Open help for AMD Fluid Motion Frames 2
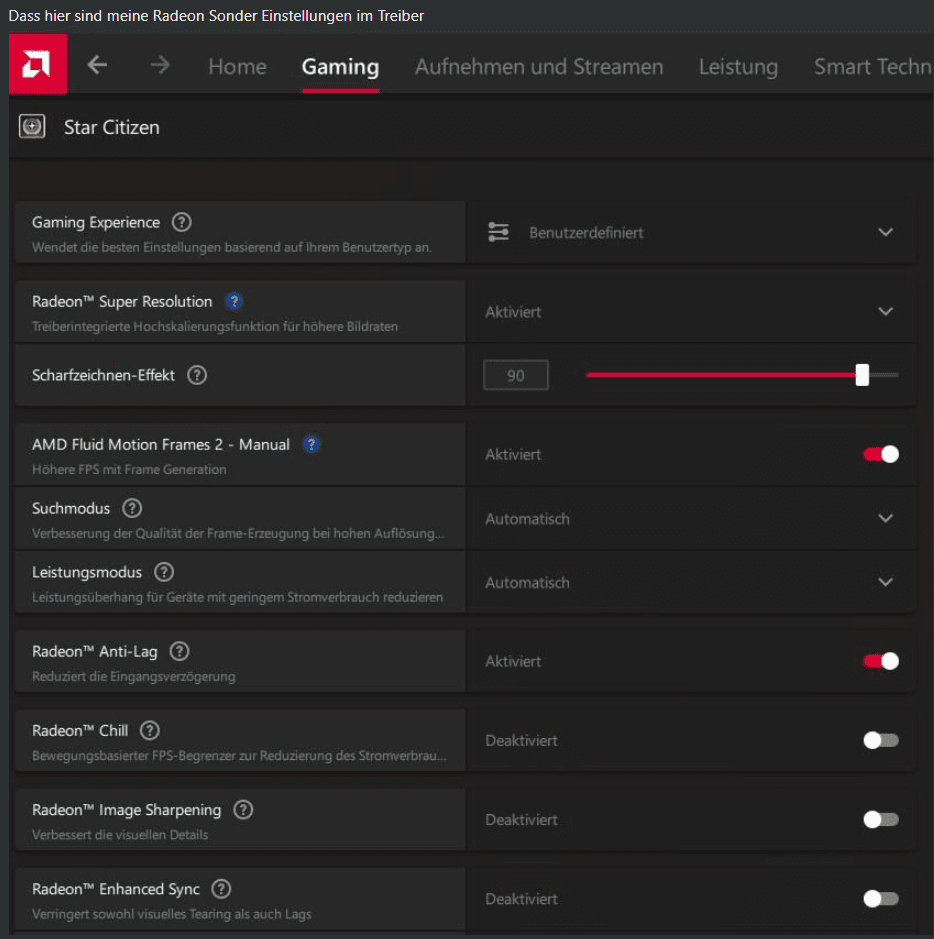The width and height of the screenshot is (934, 939). [x=311, y=444]
